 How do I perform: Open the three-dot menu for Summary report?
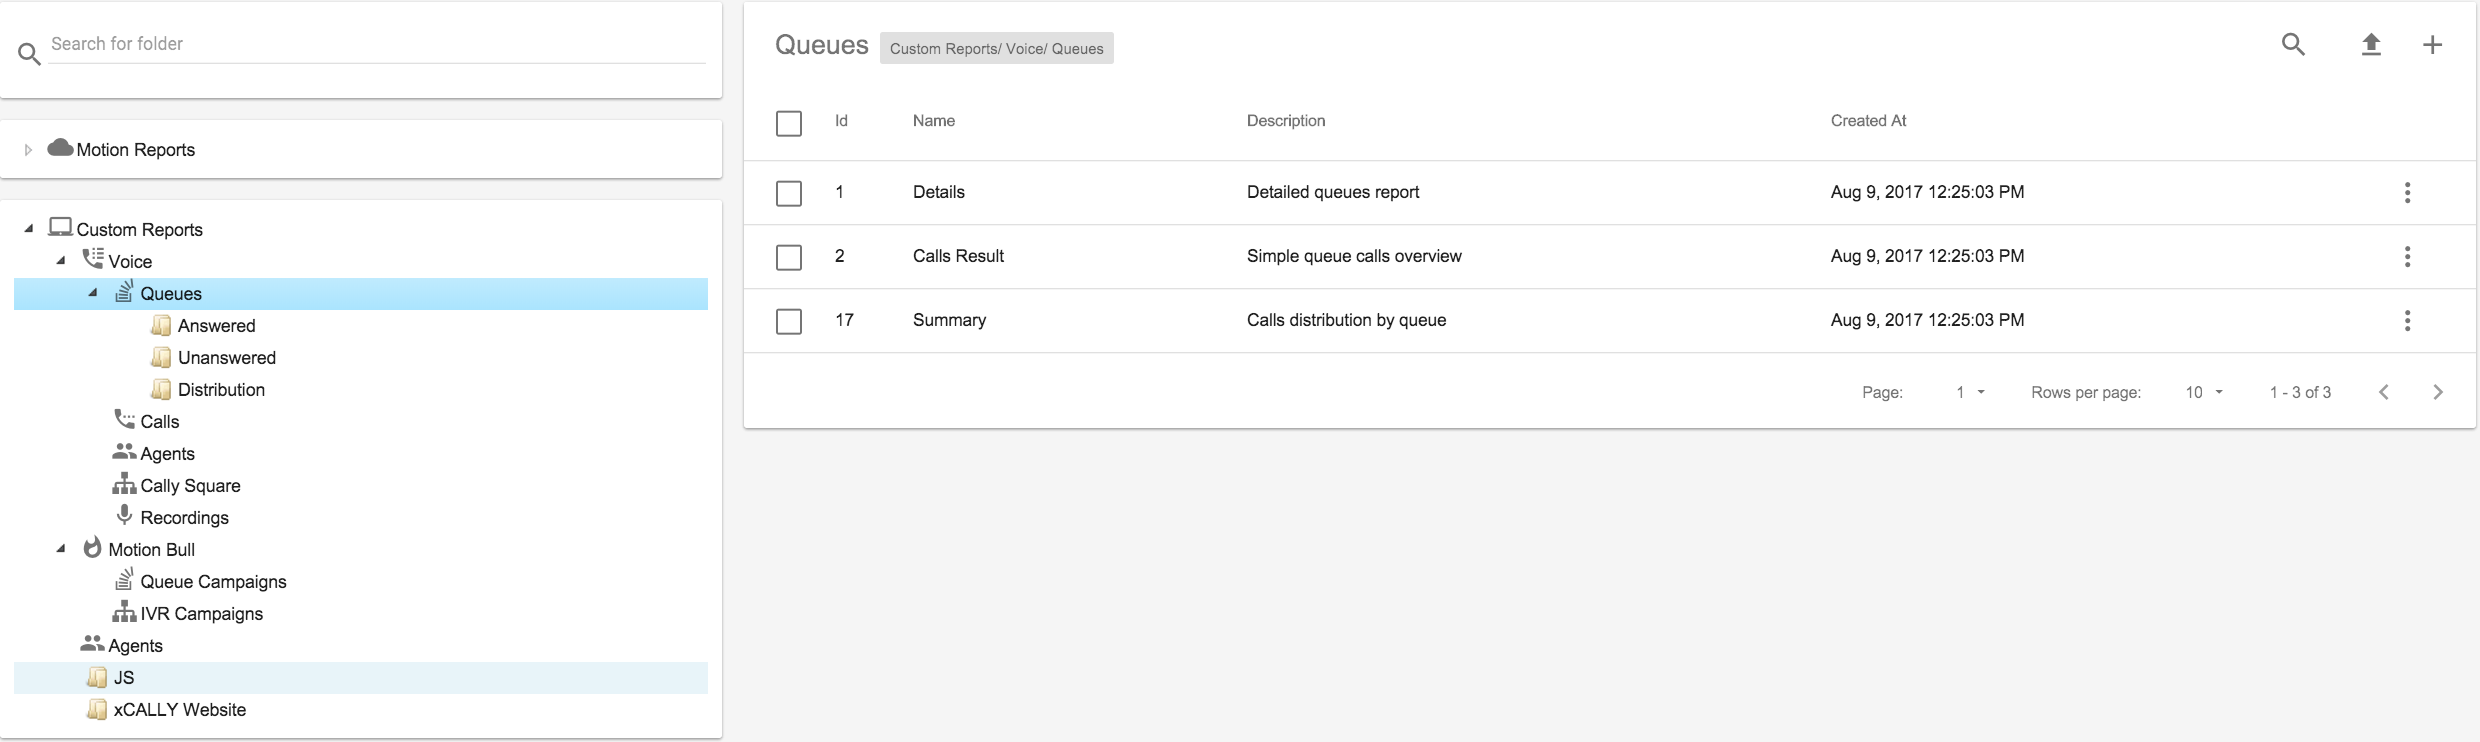coord(2407,320)
